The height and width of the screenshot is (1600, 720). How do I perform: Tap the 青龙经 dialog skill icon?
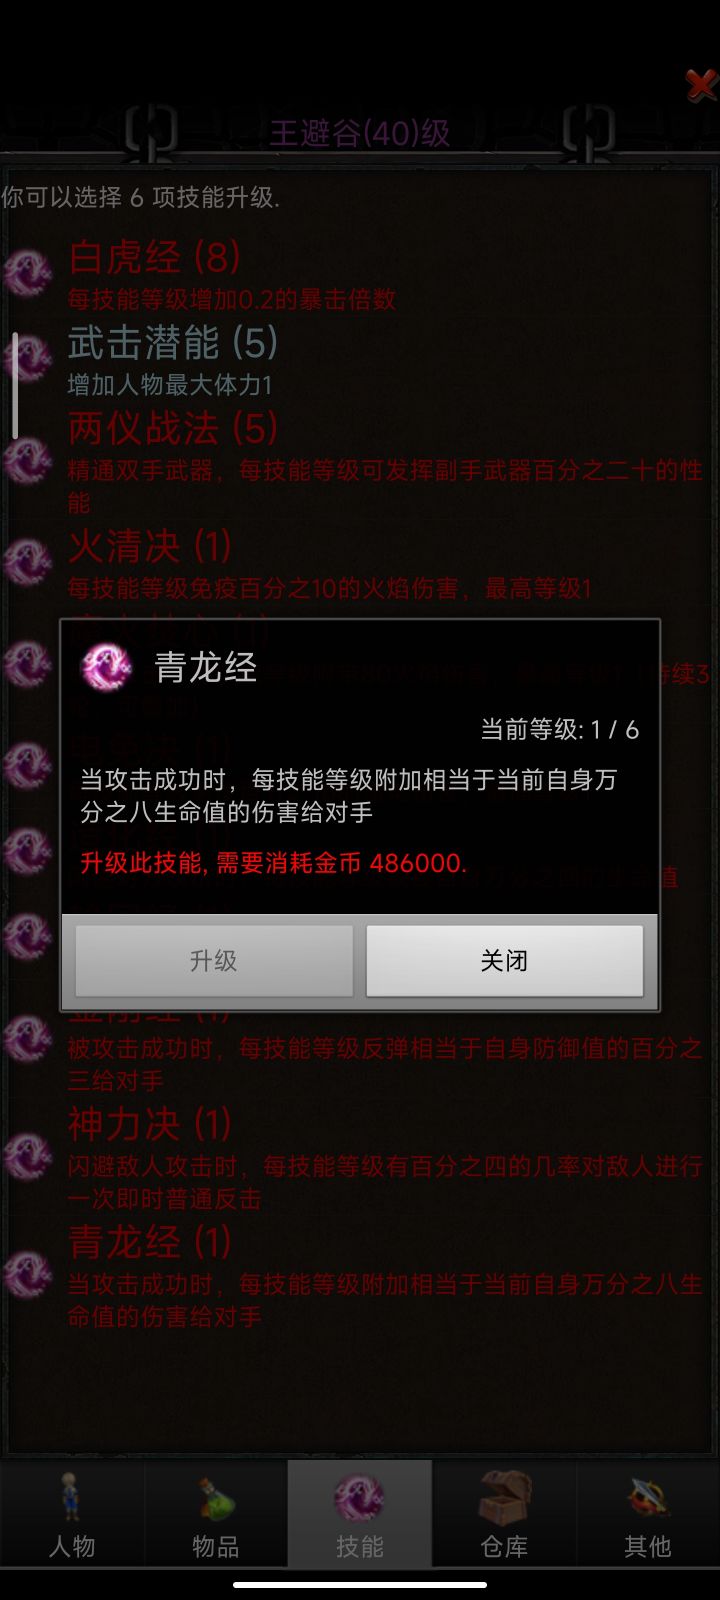(x=106, y=667)
